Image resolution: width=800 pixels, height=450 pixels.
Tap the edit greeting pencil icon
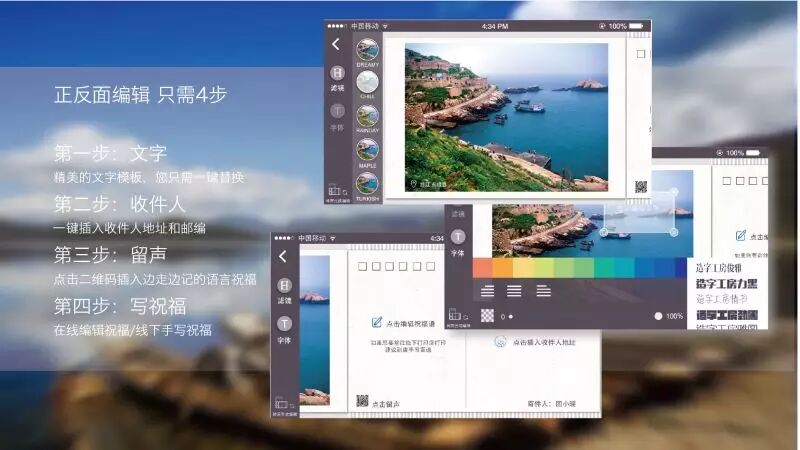click(x=377, y=322)
